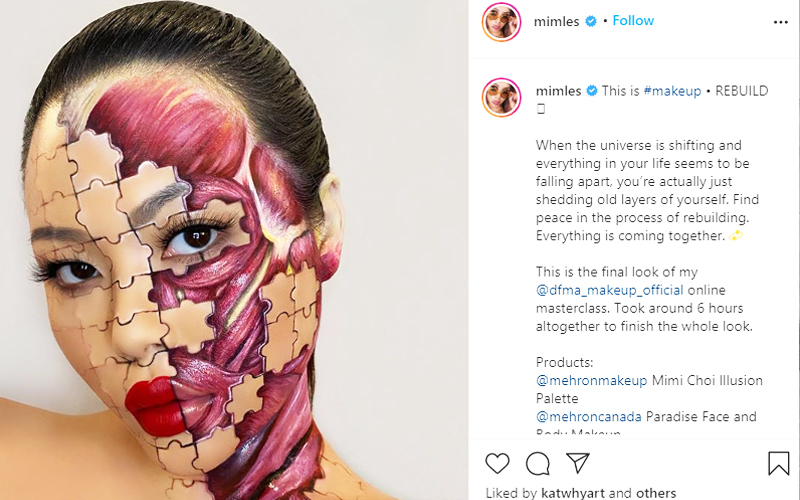800x500 pixels.
Task: Open the comment speech bubble icon
Action: click(538, 463)
